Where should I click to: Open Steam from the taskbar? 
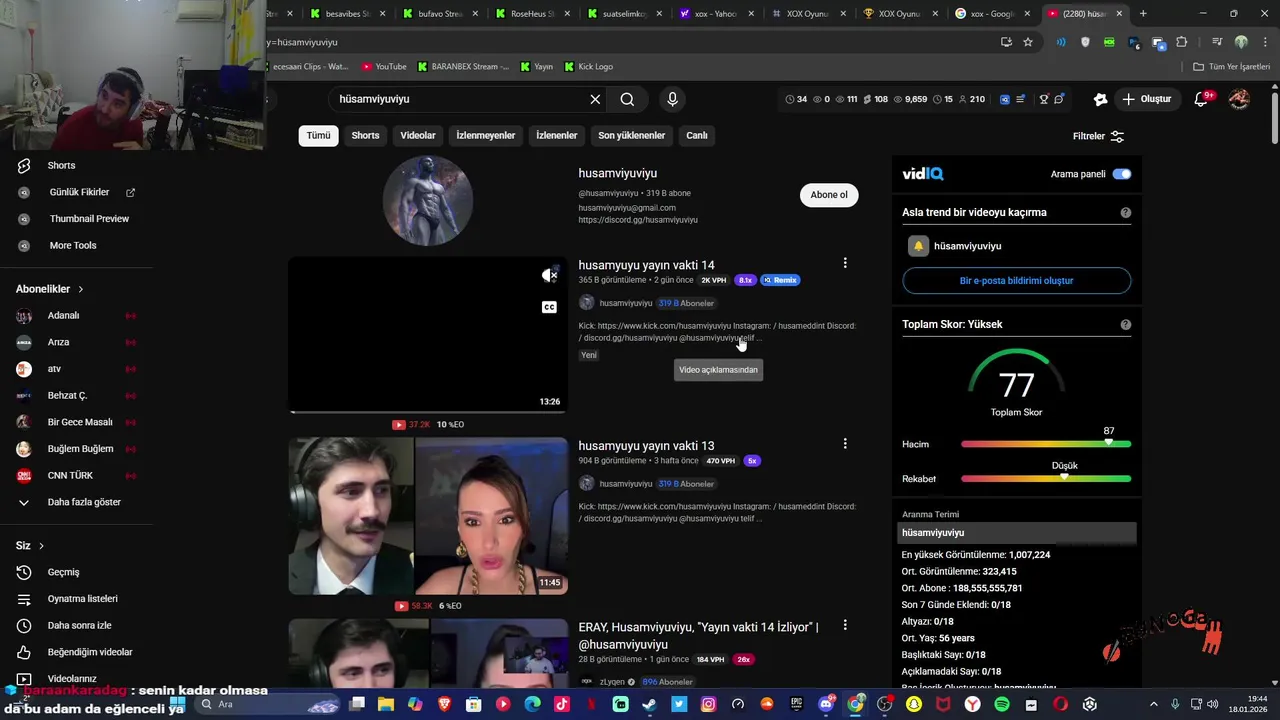[x=650, y=704]
